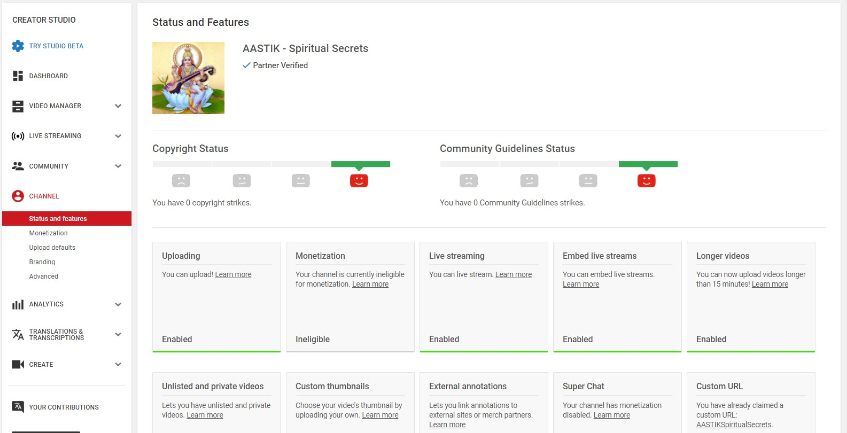Click the third grey face under Copyright Status
The width and height of the screenshot is (847, 433).
coord(301,180)
